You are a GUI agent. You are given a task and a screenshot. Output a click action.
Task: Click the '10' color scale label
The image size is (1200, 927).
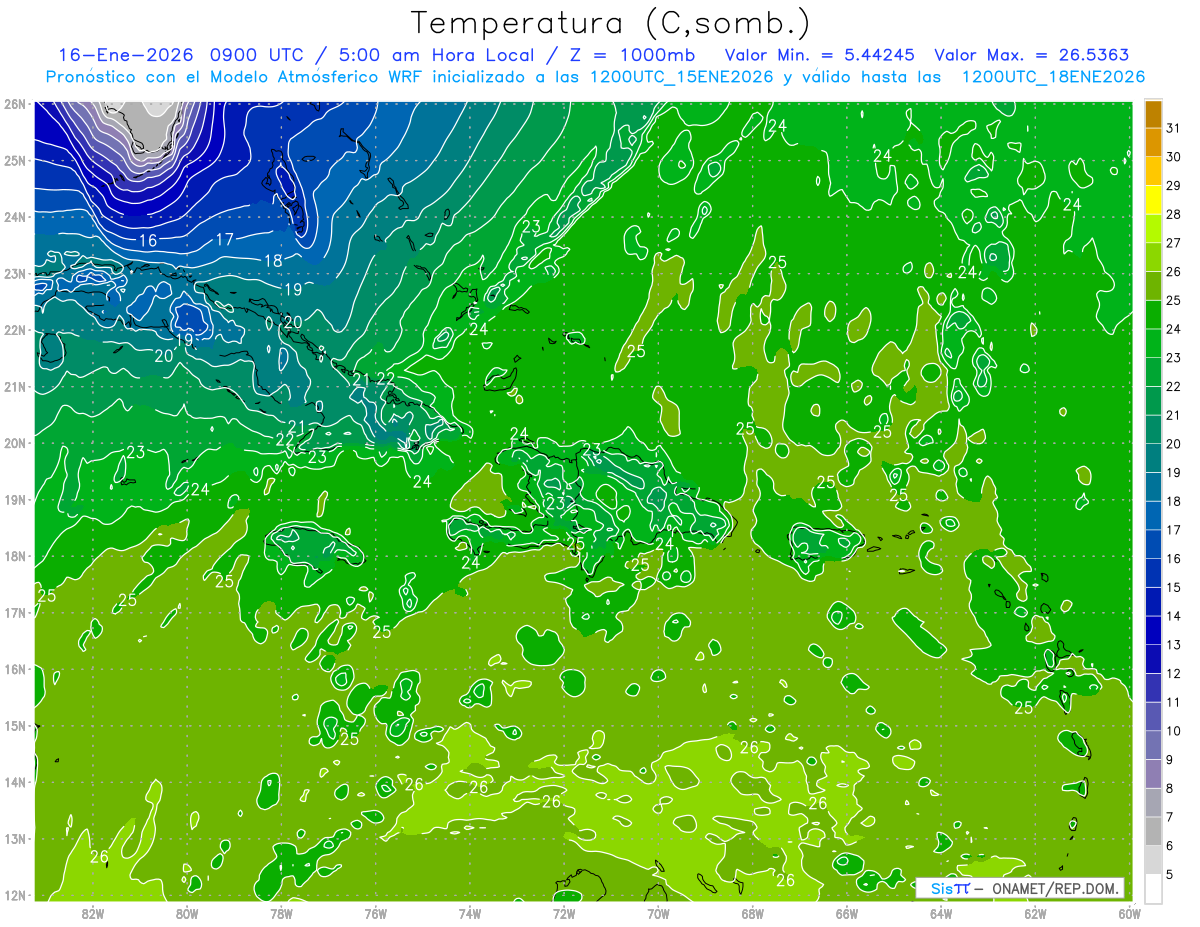[1173, 731]
